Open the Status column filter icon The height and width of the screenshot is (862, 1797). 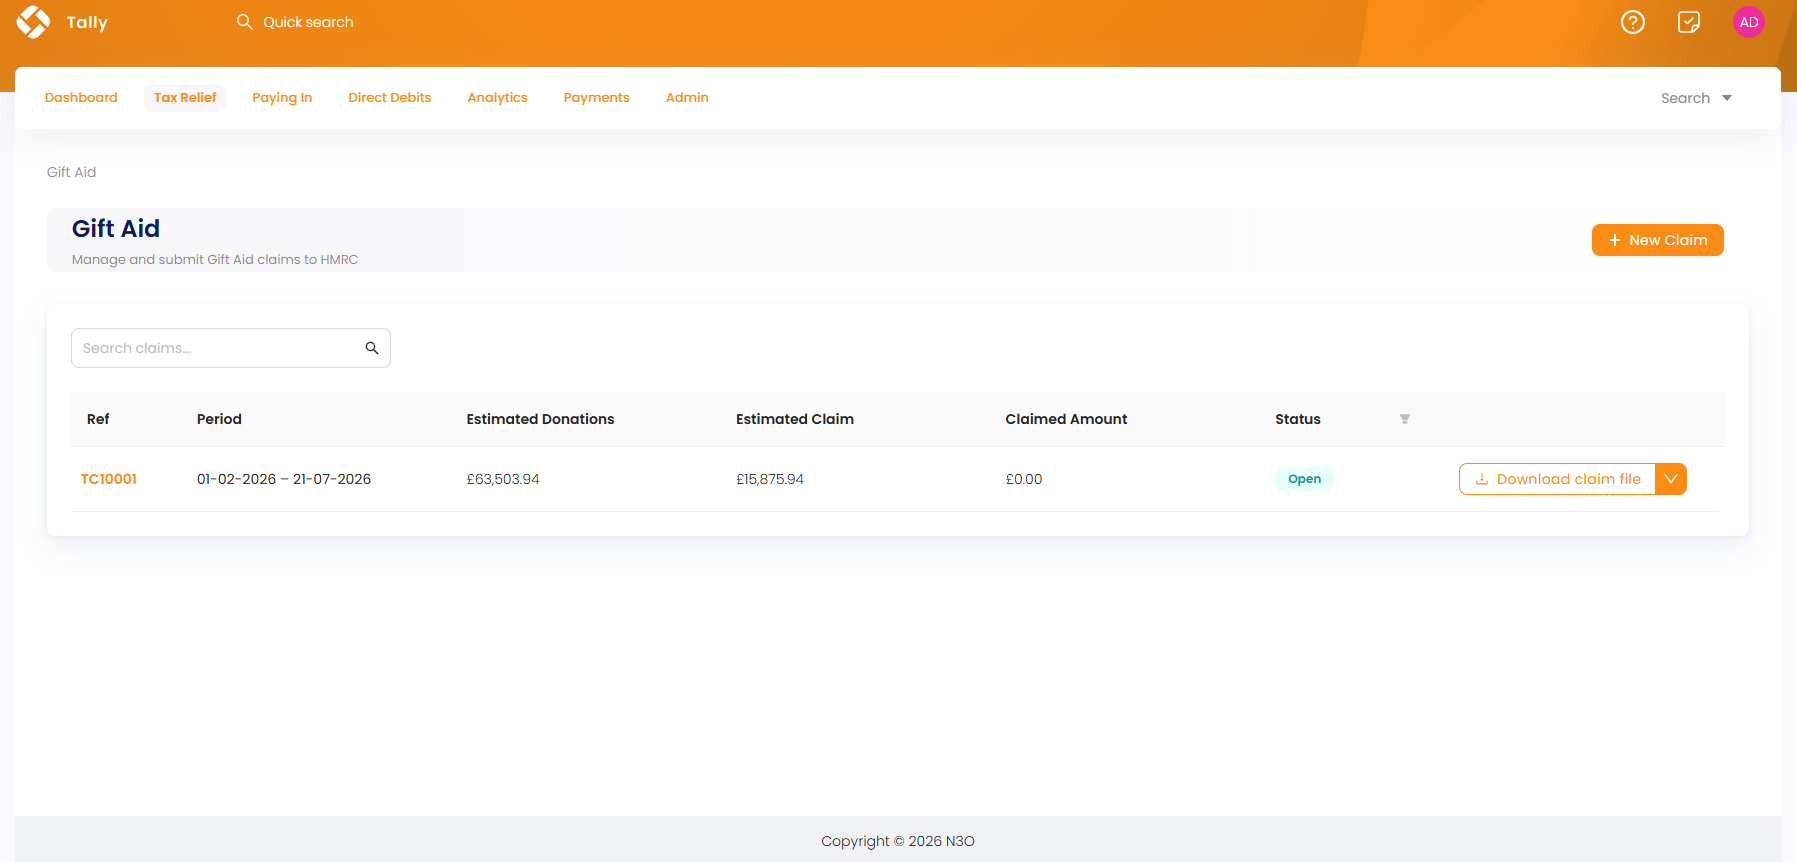coord(1405,419)
